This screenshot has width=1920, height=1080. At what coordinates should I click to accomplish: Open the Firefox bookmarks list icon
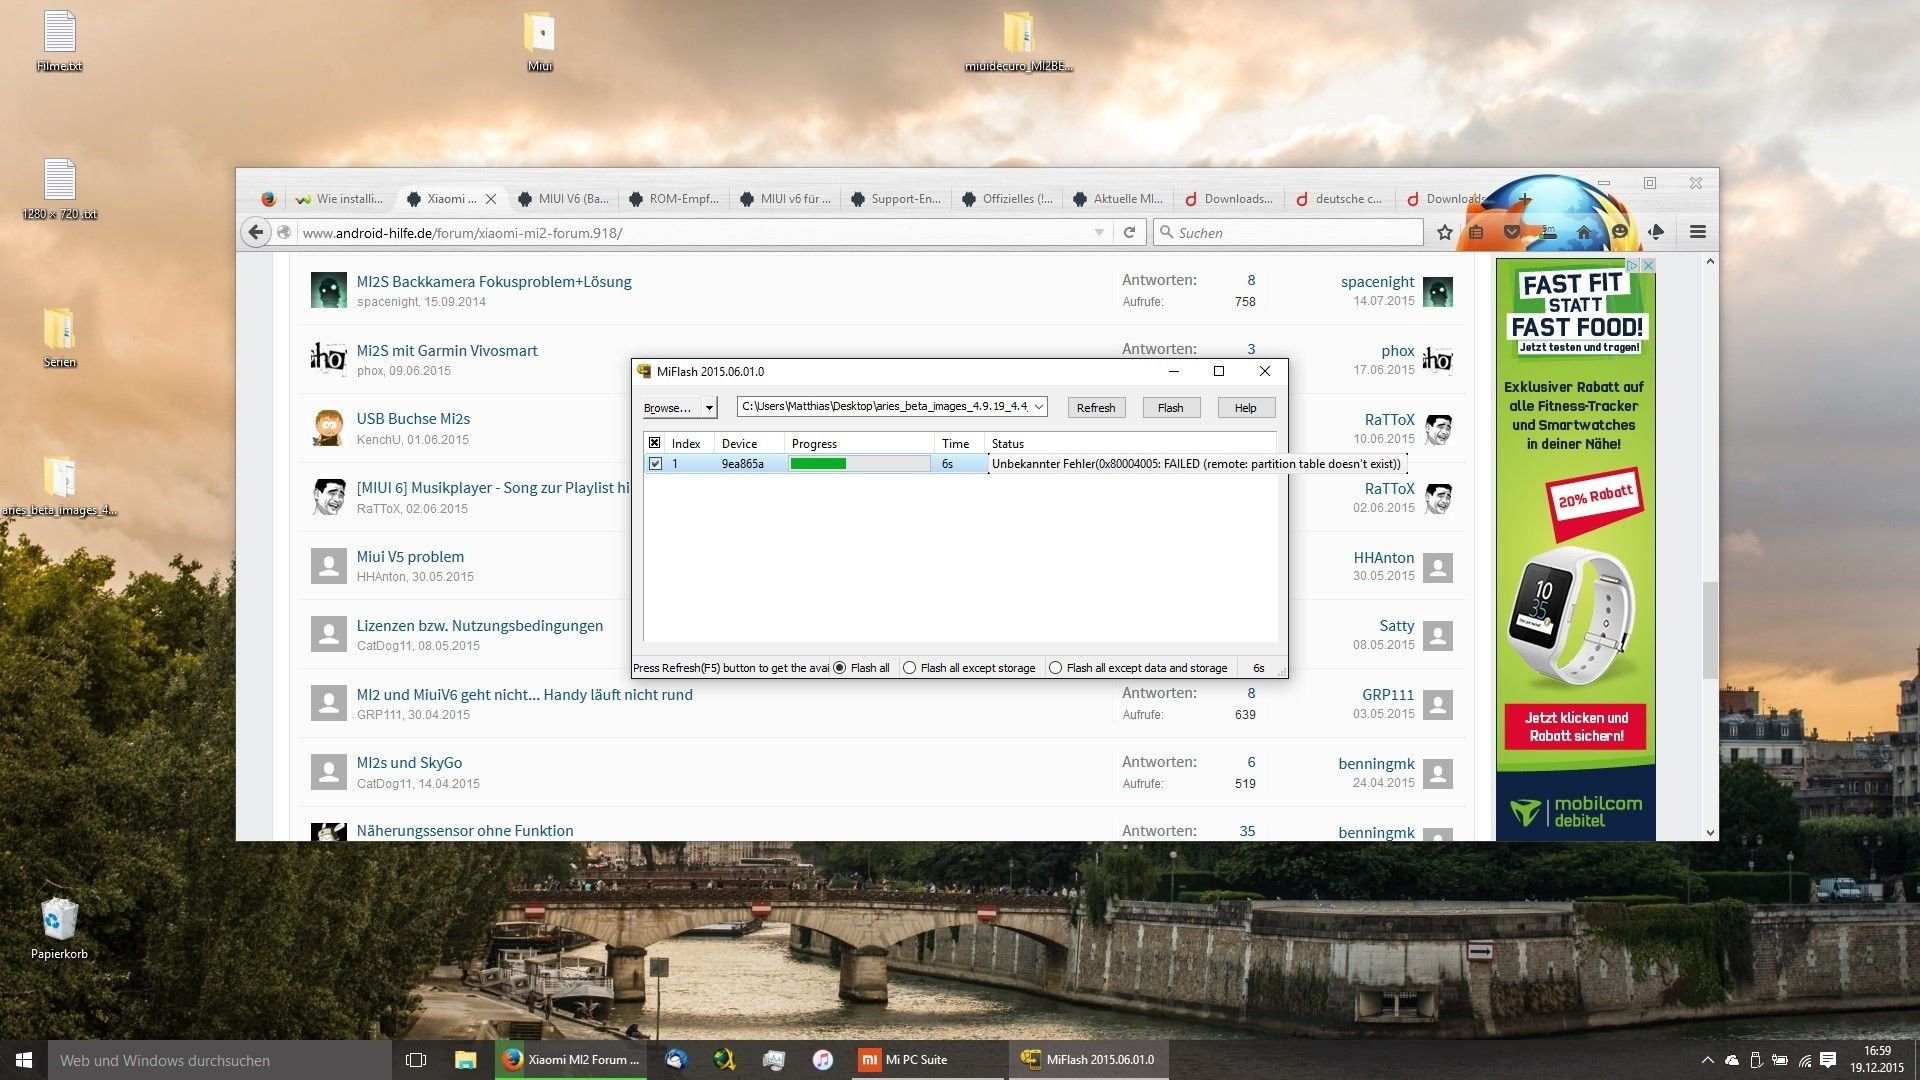click(1477, 232)
